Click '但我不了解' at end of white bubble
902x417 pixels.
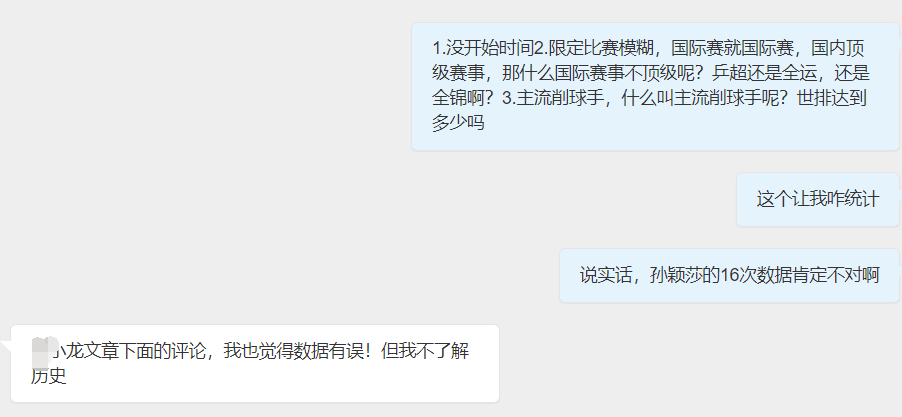click(425, 351)
